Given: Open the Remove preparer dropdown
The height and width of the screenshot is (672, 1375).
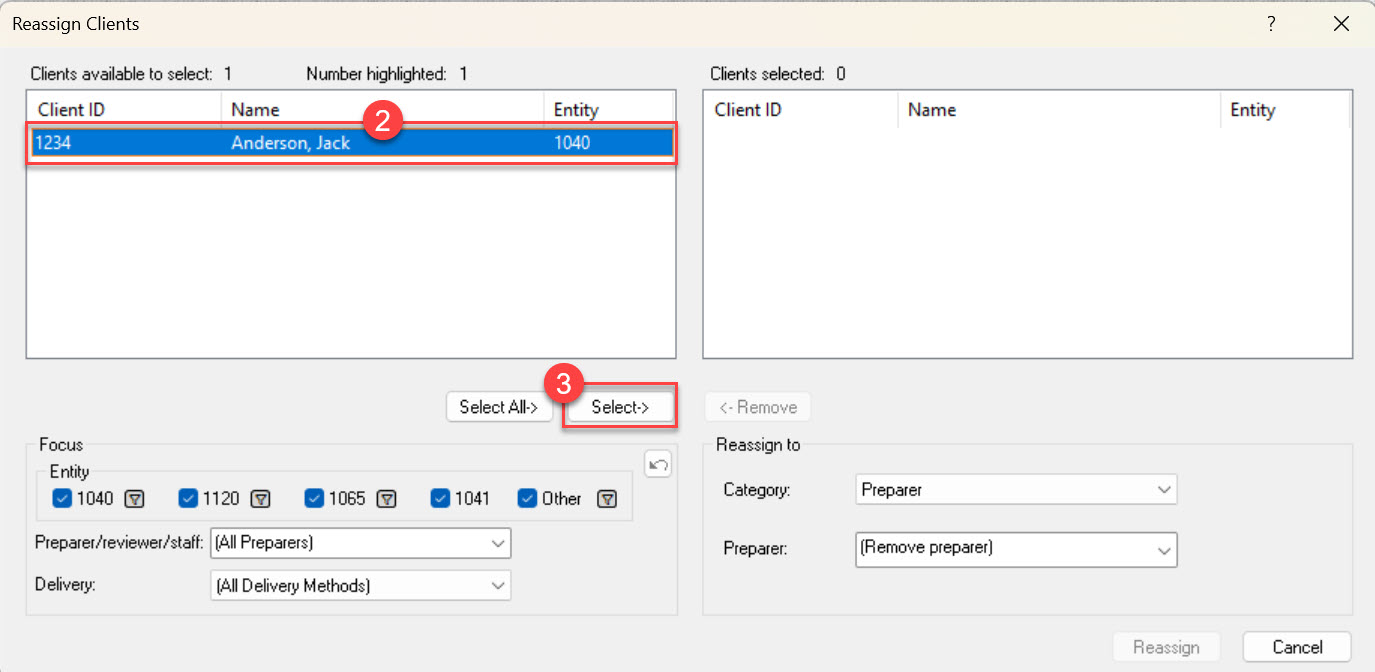Looking at the screenshot, I should tap(1016, 549).
